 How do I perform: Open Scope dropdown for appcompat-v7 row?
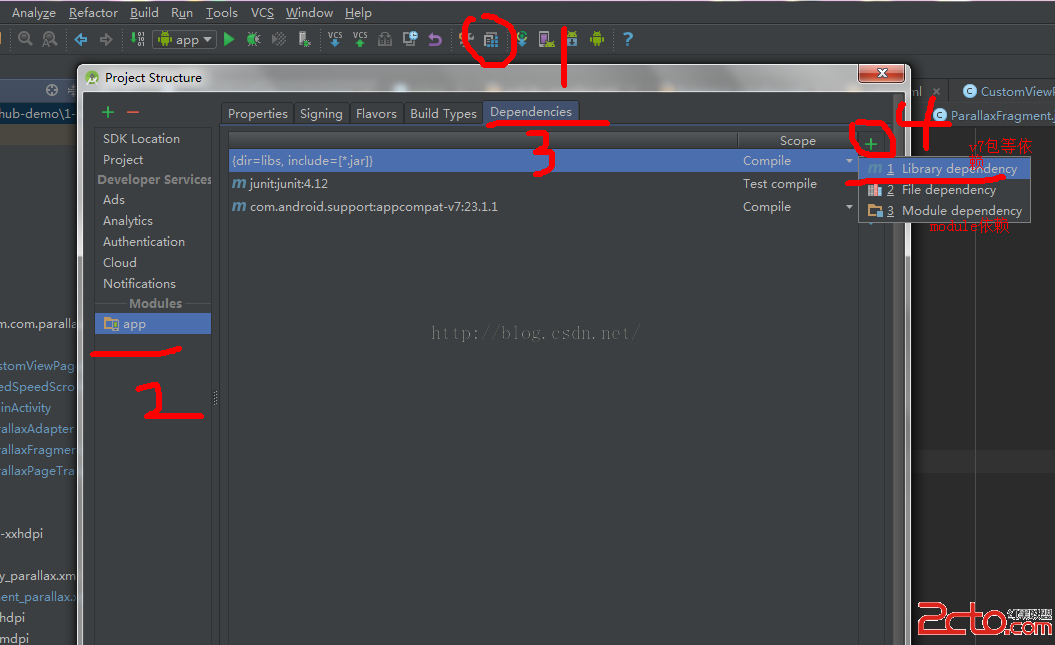(849, 206)
